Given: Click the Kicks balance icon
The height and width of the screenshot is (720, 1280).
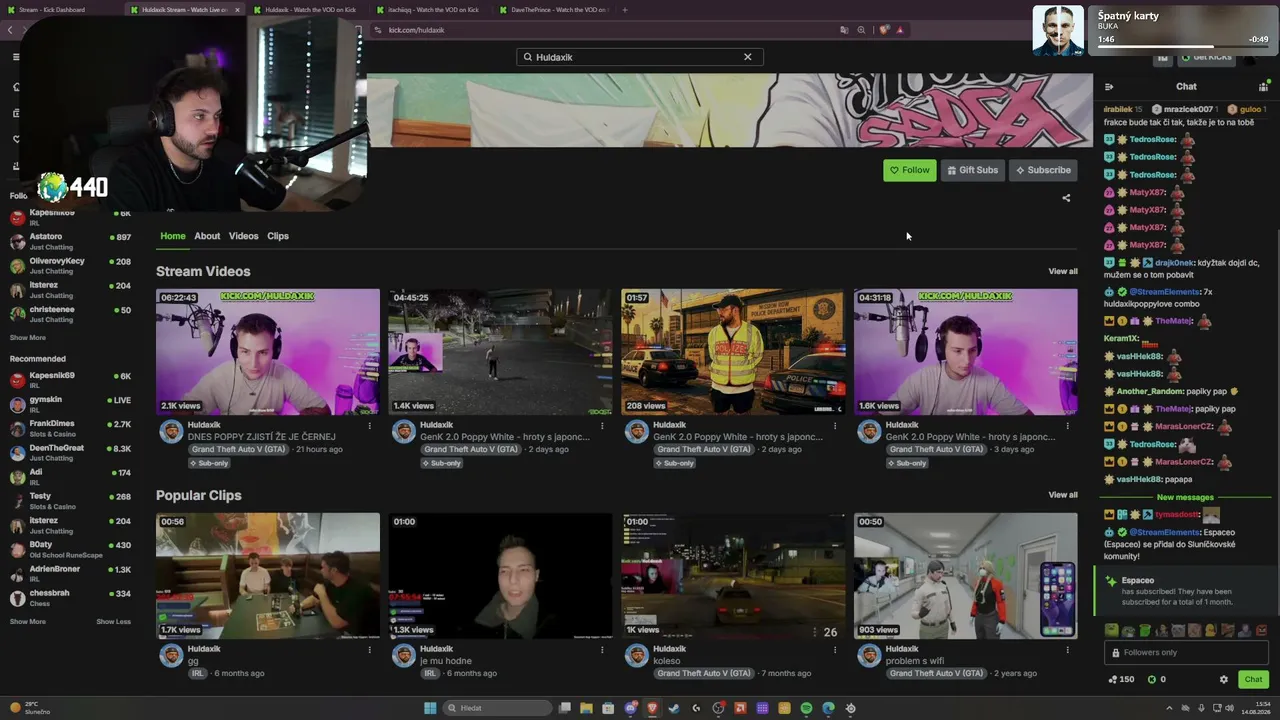Looking at the screenshot, I should click(x=1152, y=680).
